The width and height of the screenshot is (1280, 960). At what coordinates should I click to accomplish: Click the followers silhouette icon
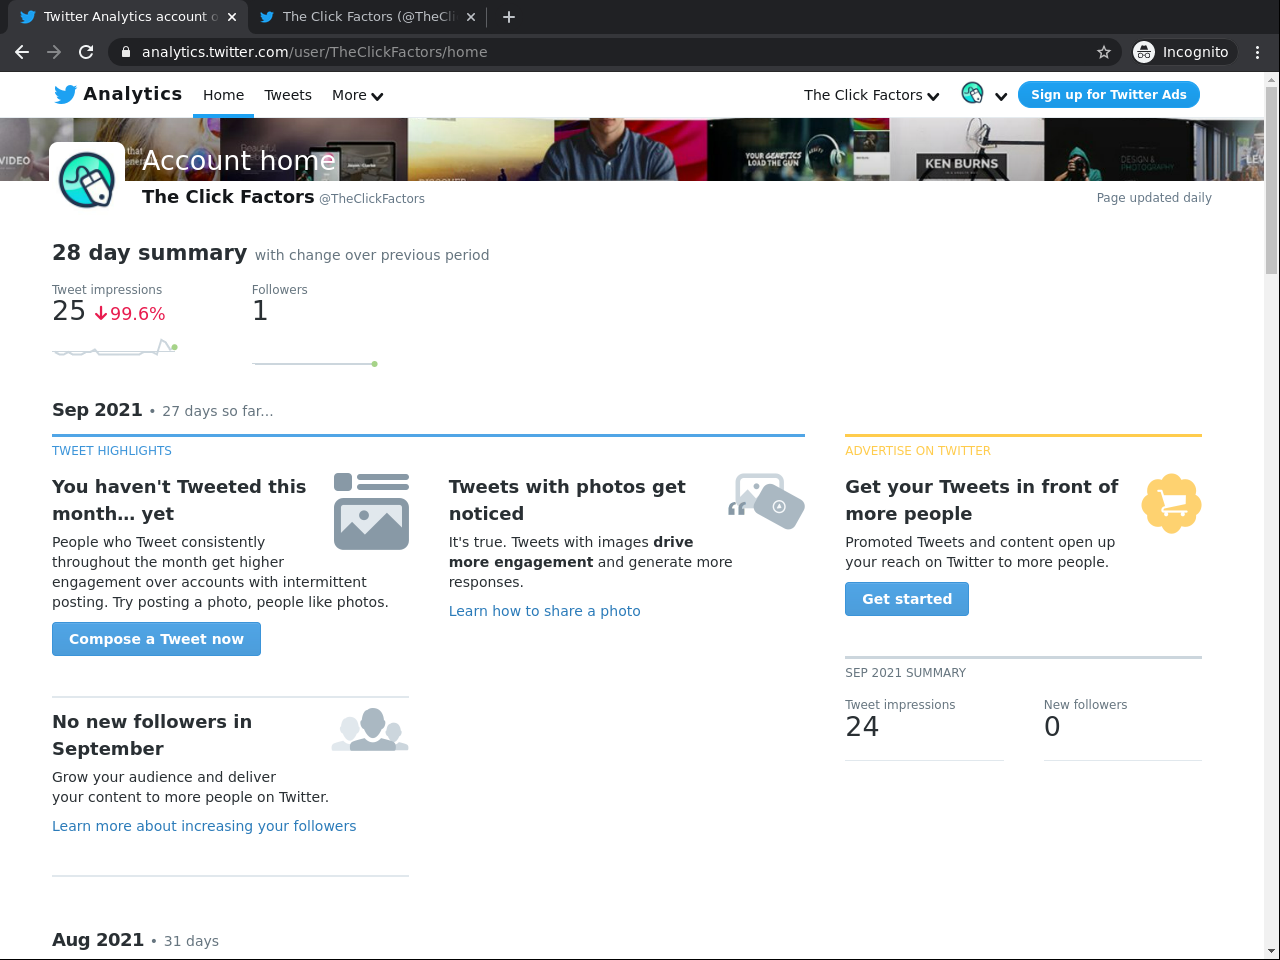point(370,729)
